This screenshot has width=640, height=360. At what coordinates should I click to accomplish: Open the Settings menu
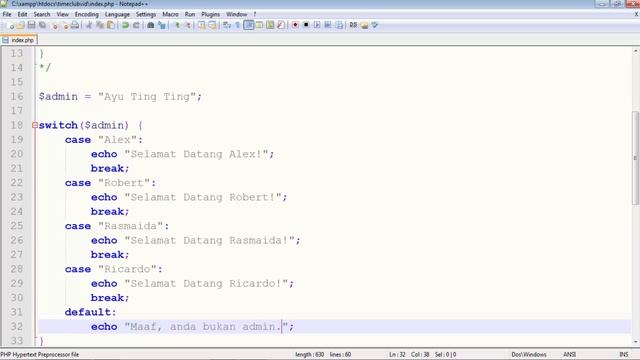(146, 14)
